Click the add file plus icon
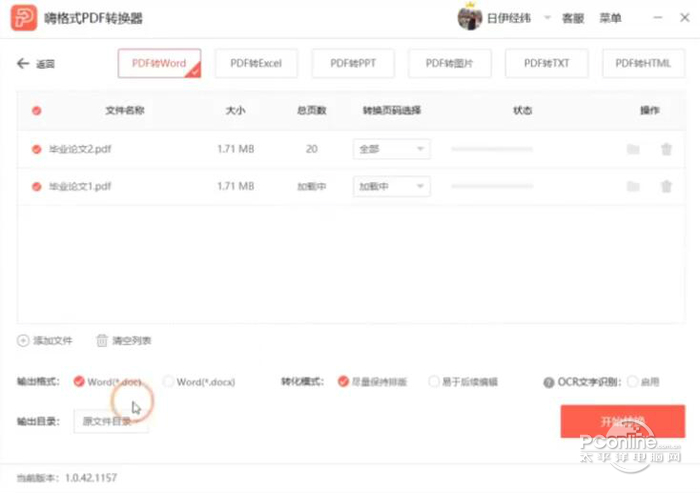 click(23, 341)
